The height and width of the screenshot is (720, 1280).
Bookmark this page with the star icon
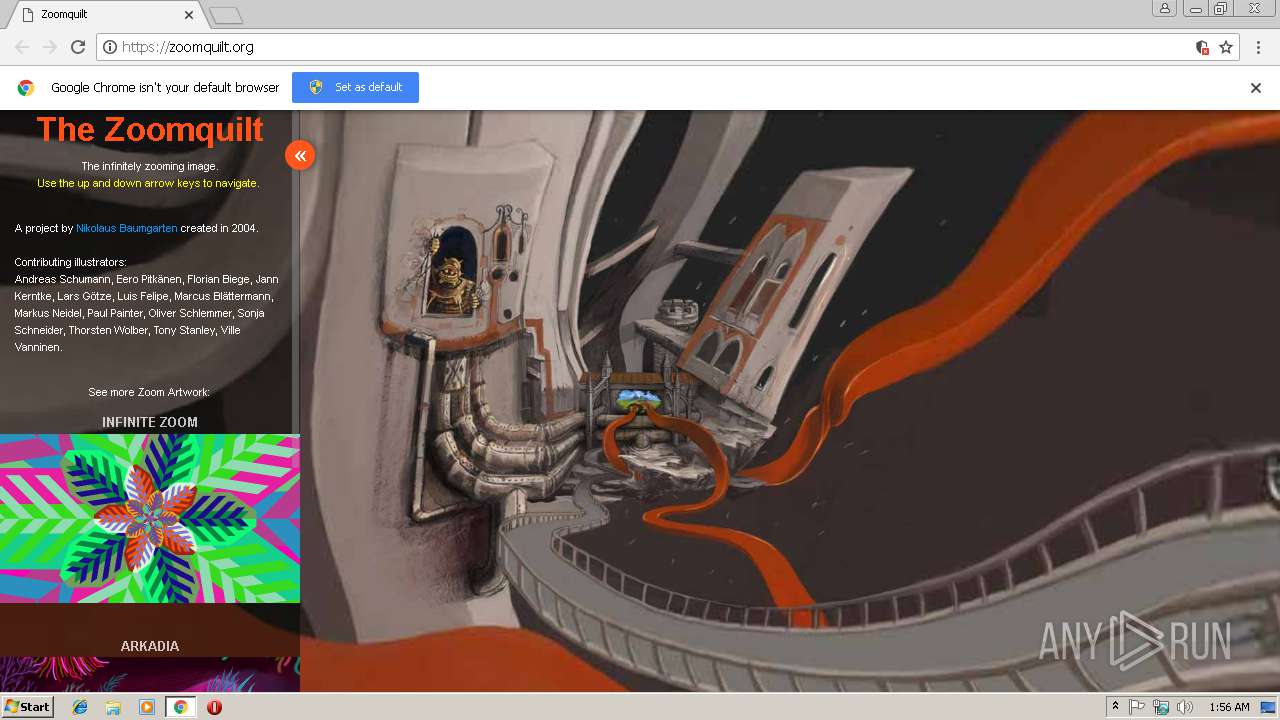coord(1226,47)
